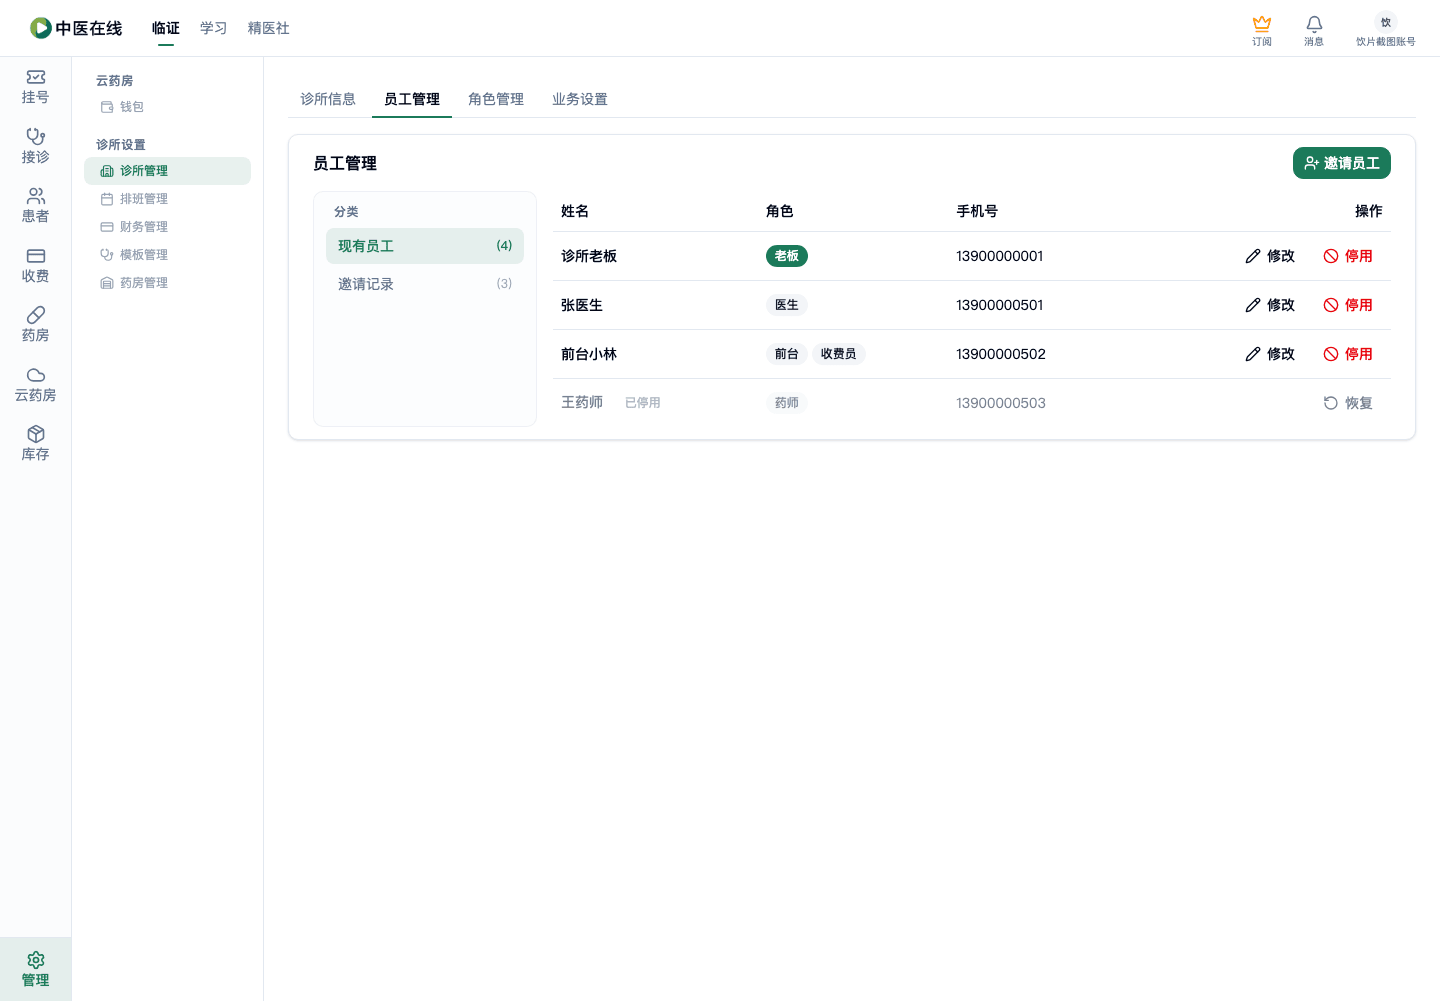The height and width of the screenshot is (1001, 1440).
Task: Switch to the 精医社 top navigation item
Action: coord(269,28)
